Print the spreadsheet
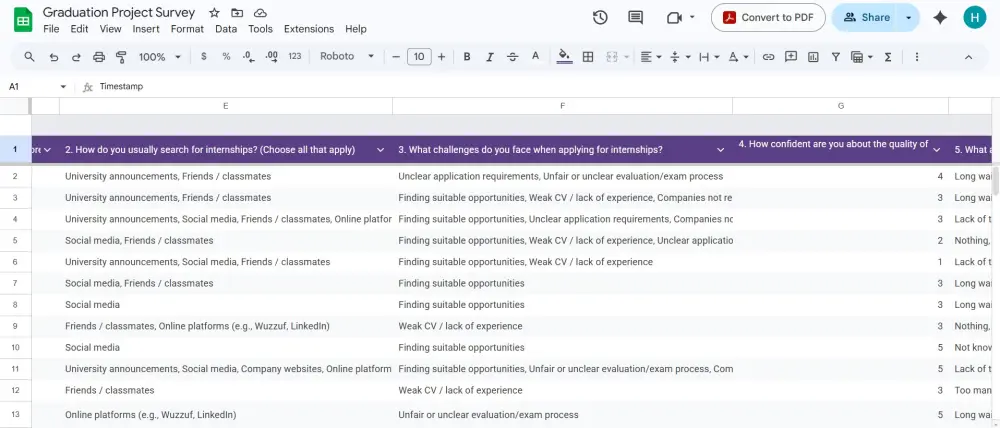 [99, 57]
